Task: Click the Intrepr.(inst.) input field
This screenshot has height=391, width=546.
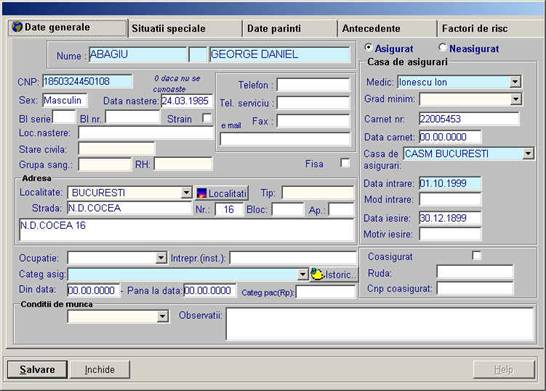Action: (293, 258)
